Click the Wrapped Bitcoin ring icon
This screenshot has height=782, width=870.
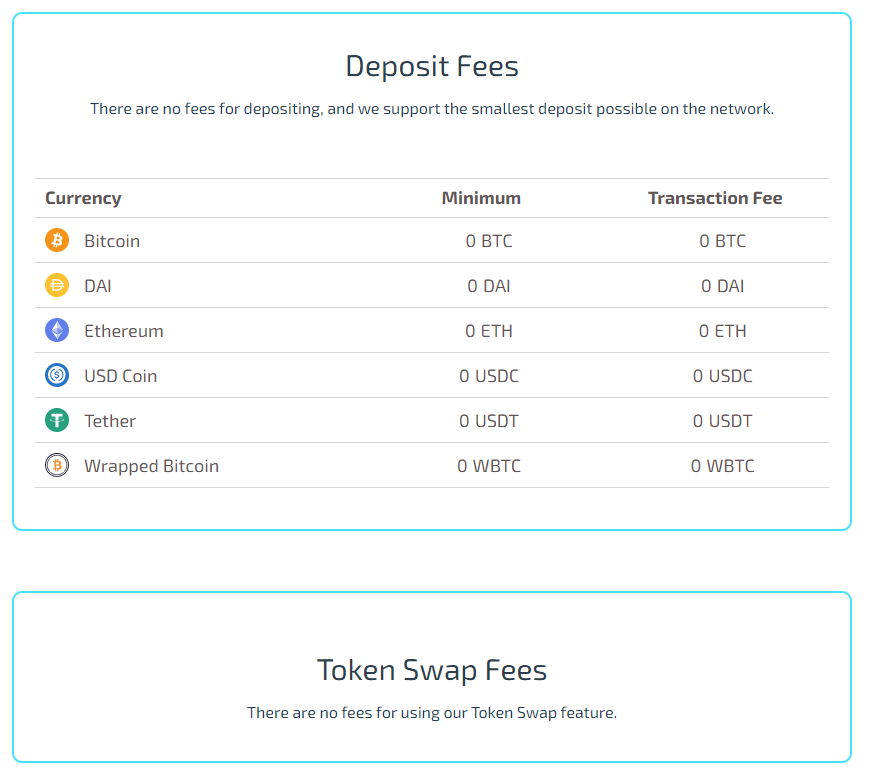tap(57, 465)
